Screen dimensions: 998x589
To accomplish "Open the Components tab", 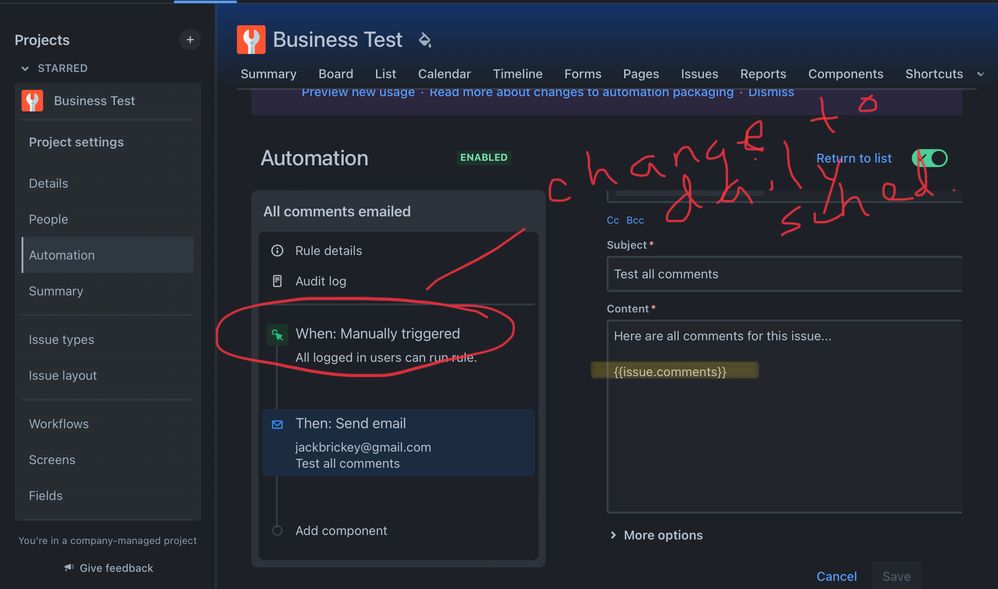I will coord(845,74).
